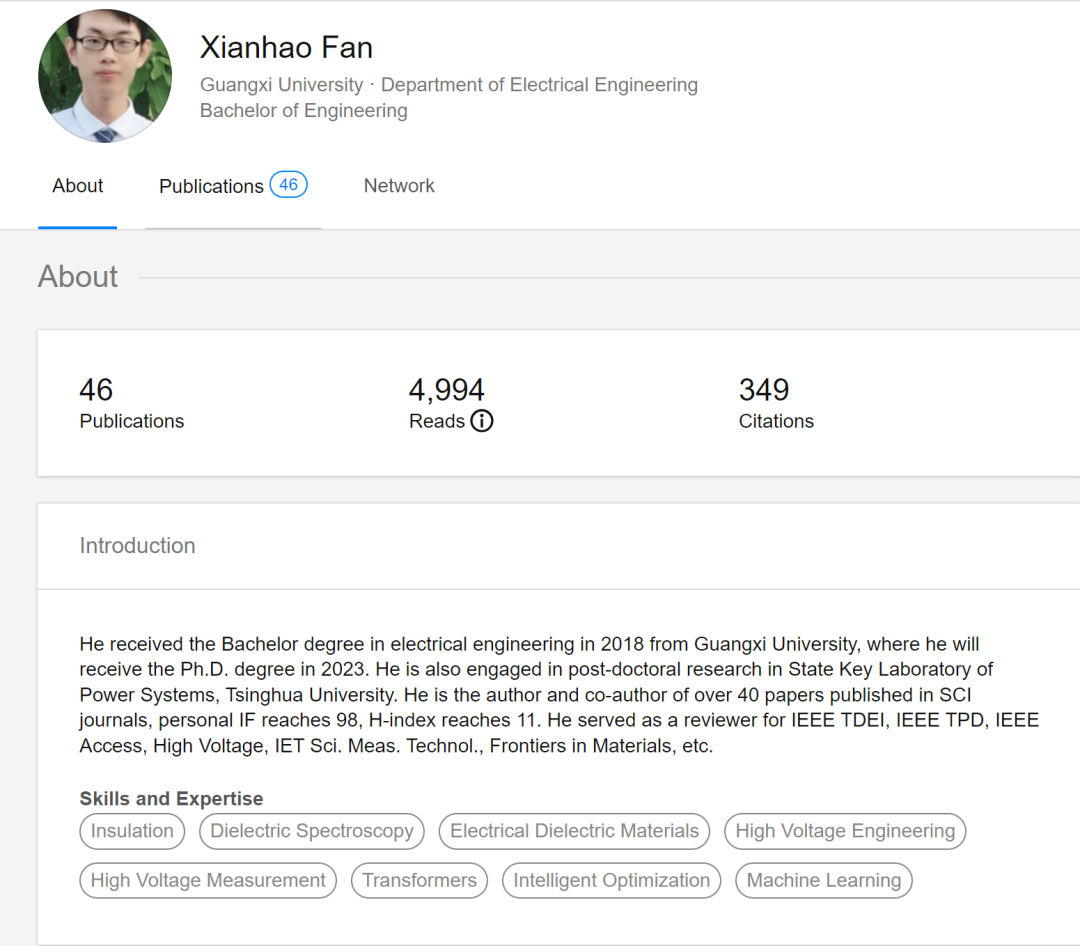Open Xianhao Fan's profile photo
This screenshot has width=1080, height=946.
(x=105, y=76)
